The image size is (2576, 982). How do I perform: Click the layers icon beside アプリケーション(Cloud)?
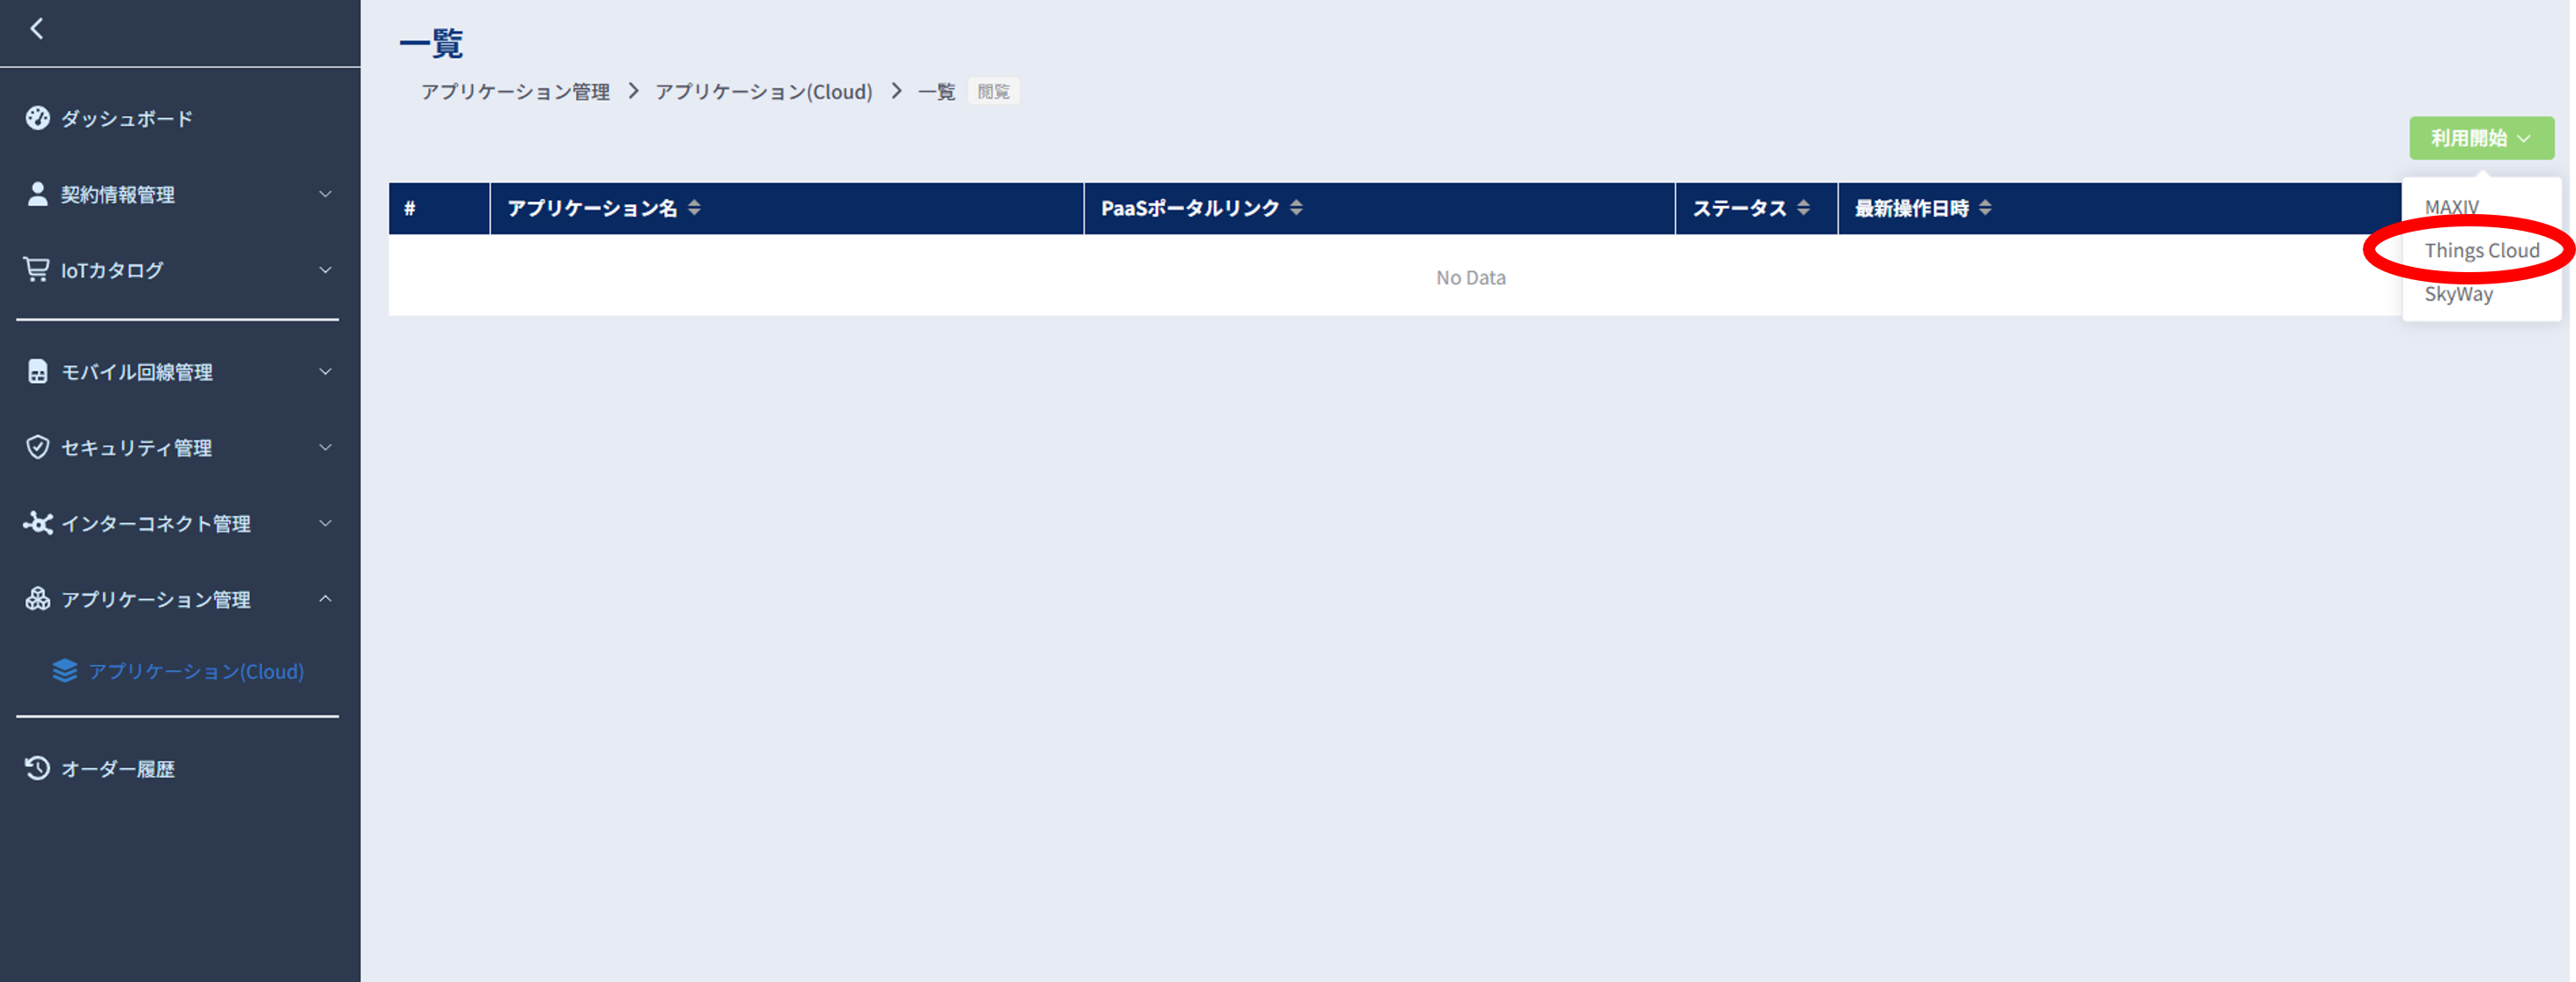(65, 671)
